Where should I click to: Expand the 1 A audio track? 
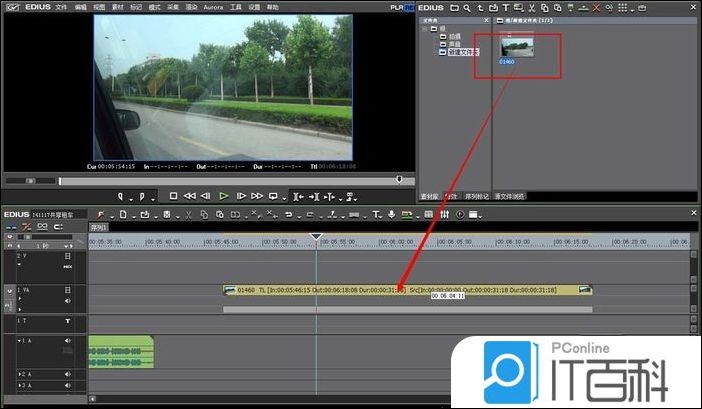click(x=19, y=341)
